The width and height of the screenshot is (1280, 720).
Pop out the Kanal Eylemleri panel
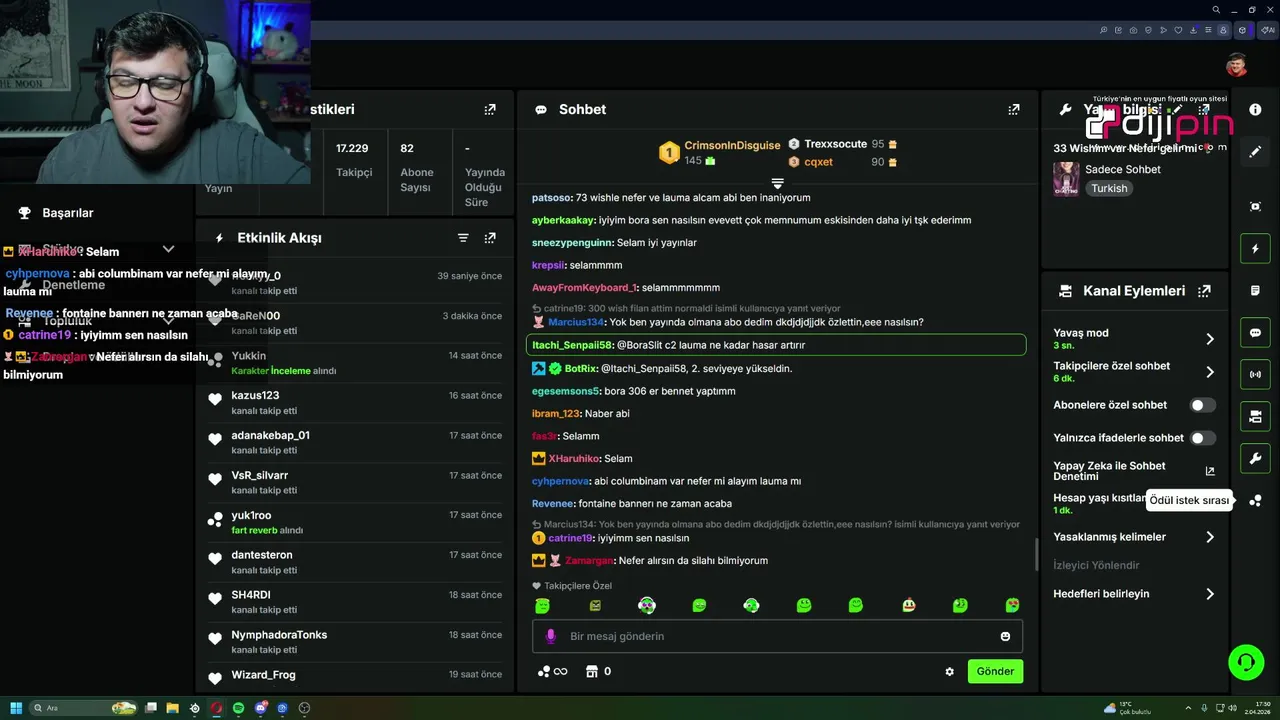(1204, 291)
